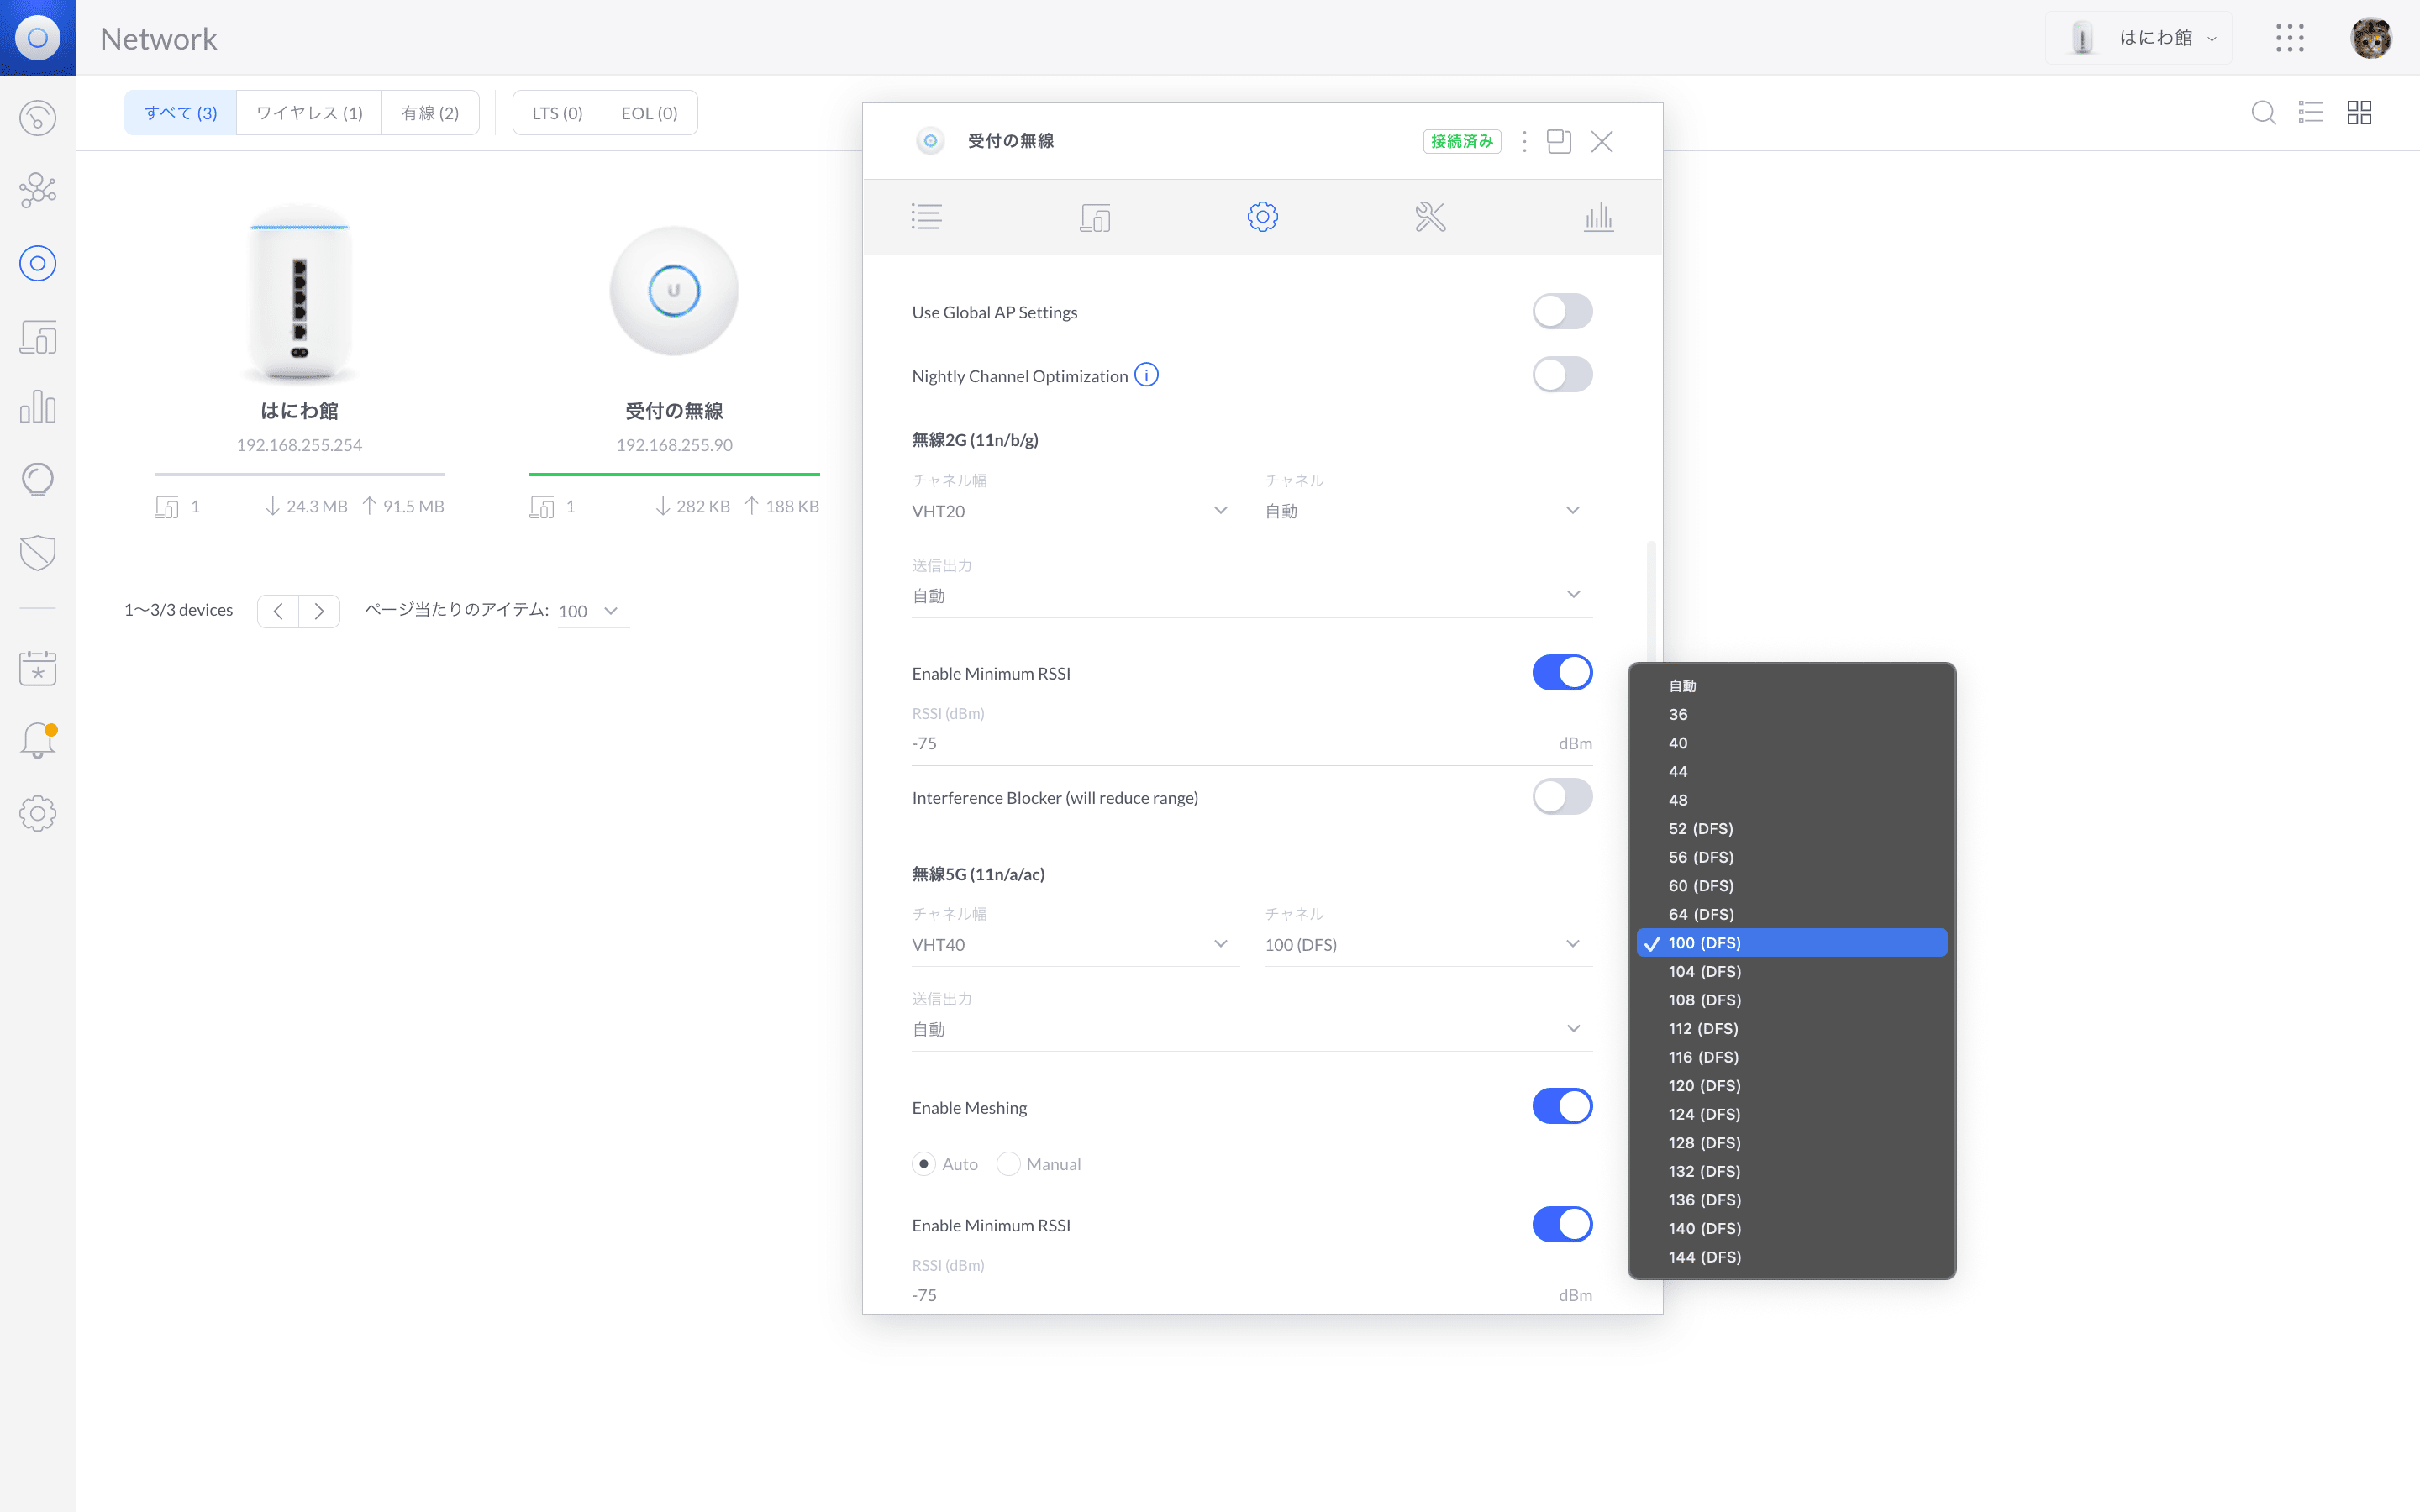Switch devices to grid view

[2359, 113]
